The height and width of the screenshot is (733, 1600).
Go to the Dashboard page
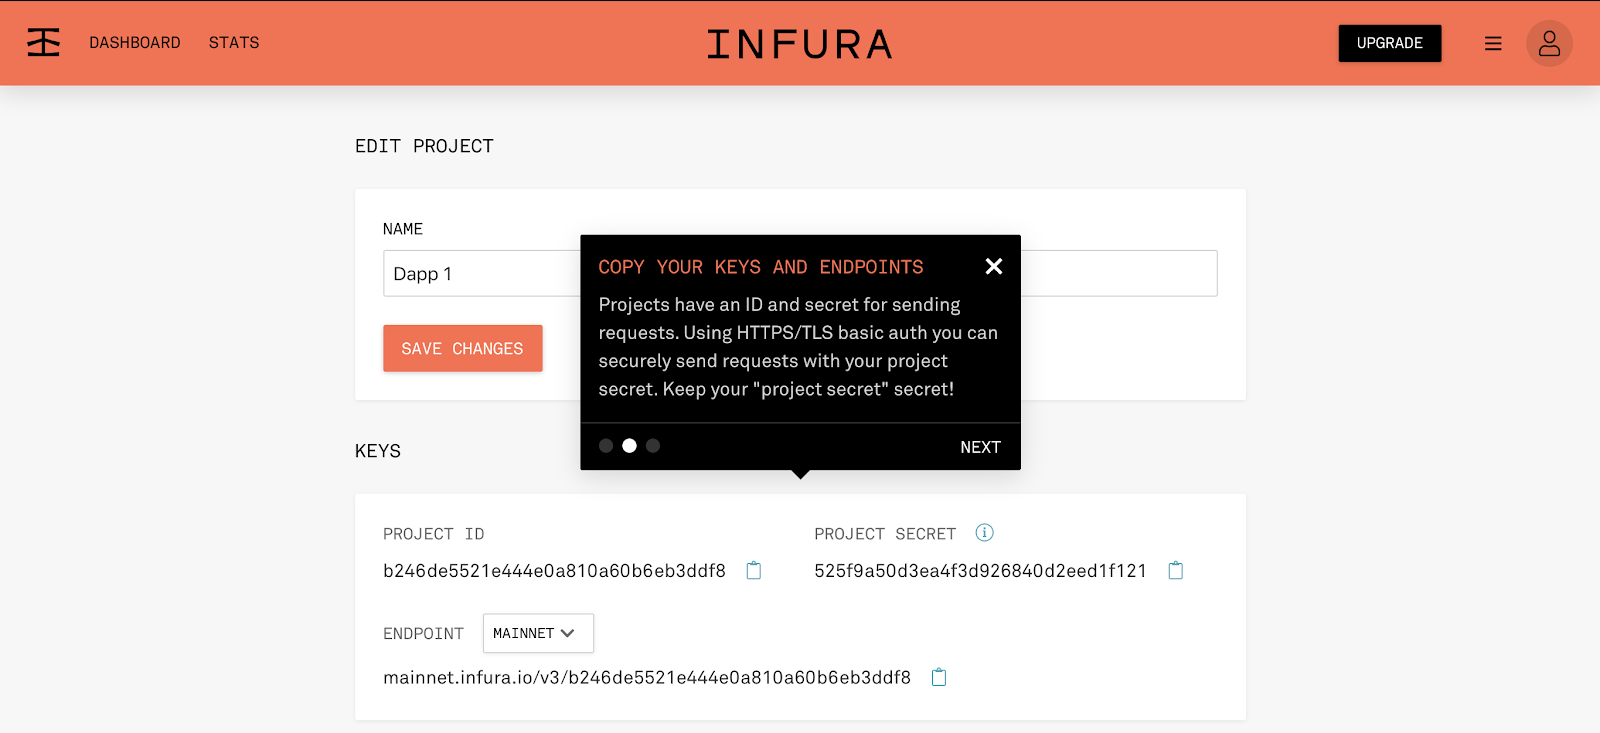point(135,42)
